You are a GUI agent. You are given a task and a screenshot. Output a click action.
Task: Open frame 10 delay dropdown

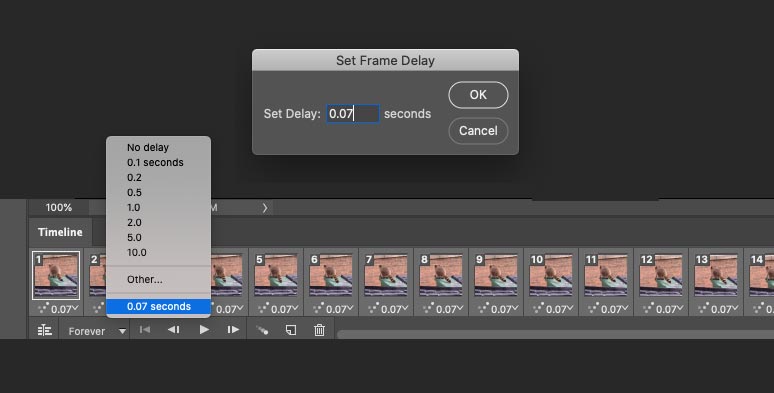point(560,309)
